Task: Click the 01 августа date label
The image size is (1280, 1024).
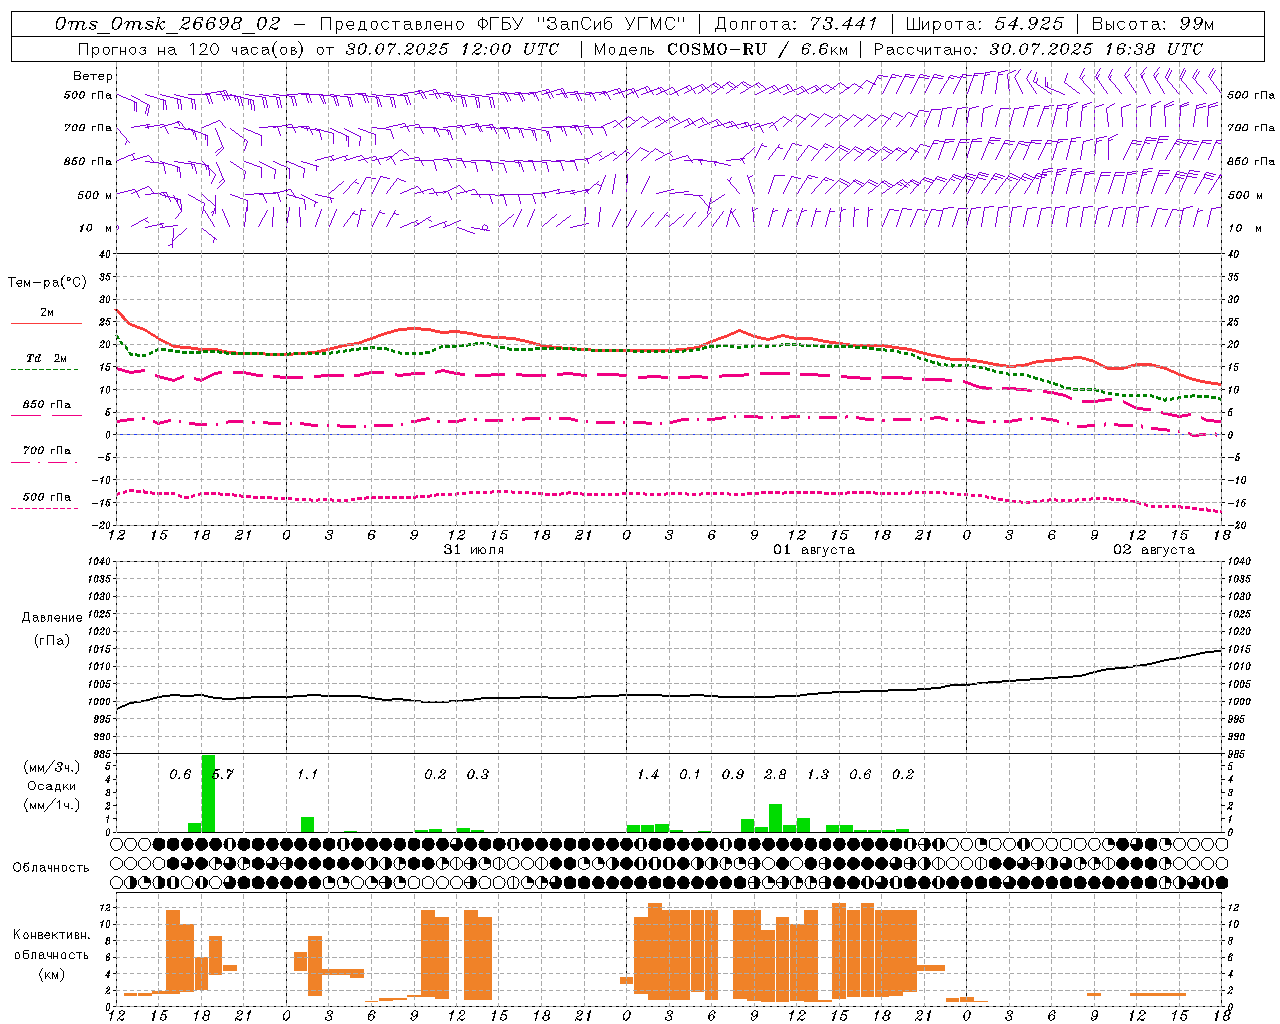Action: point(814,550)
